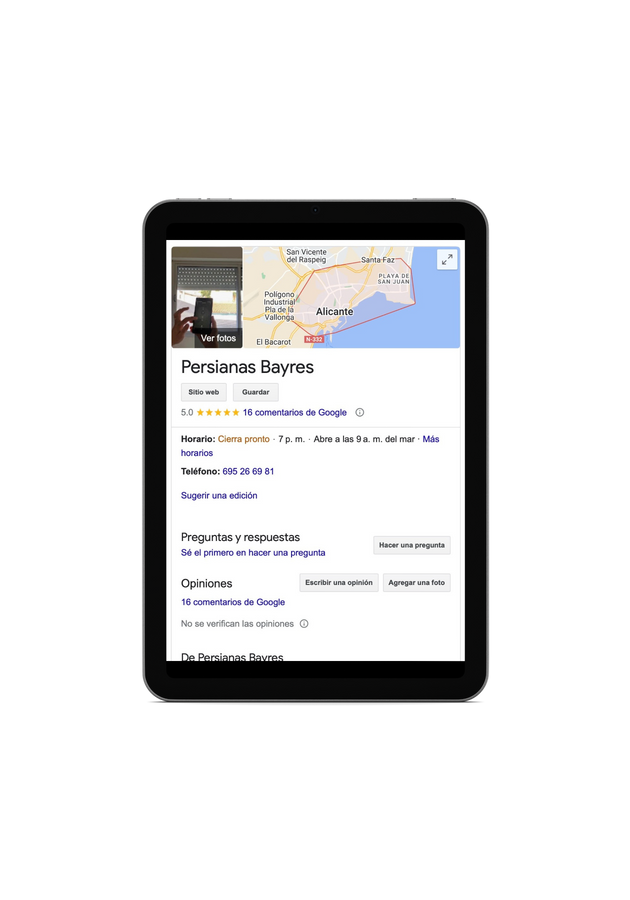Click Agregar una foto button
630x900 pixels.
tap(417, 583)
